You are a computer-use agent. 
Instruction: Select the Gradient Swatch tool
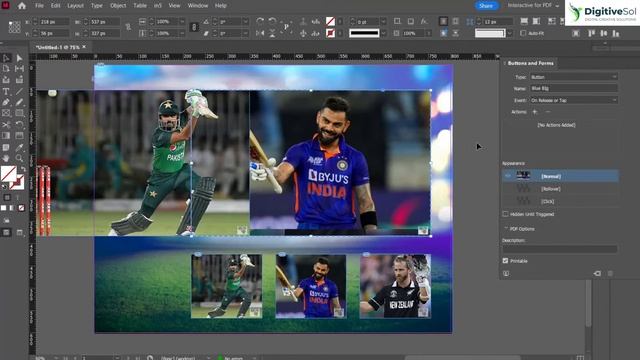6,136
